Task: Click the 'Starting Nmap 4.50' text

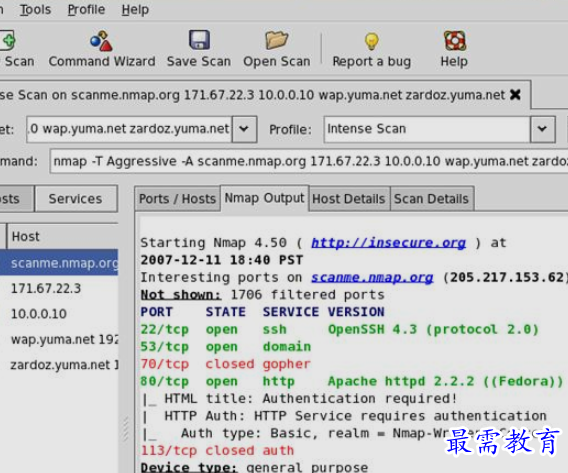Action: point(213,243)
